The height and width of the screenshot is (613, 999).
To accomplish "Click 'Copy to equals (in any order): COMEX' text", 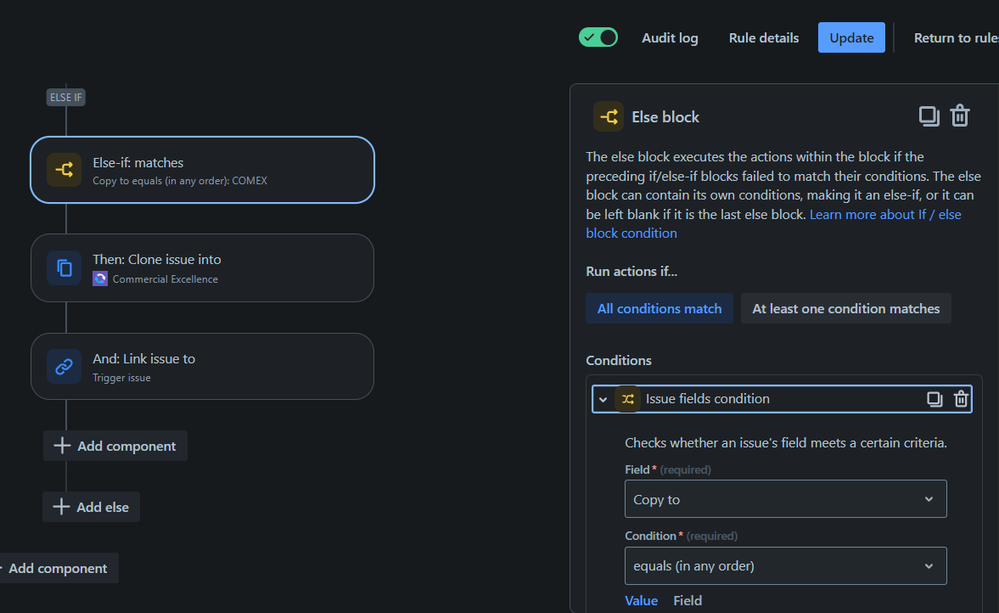I will click(180, 181).
